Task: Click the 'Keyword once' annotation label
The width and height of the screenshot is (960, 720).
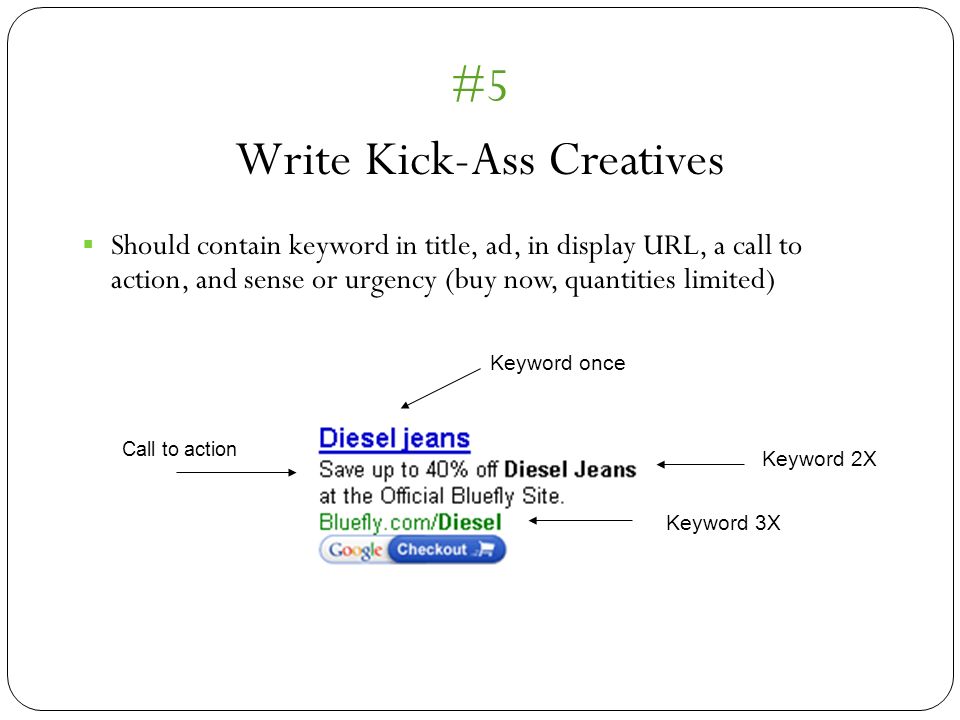Action: click(557, 363)
